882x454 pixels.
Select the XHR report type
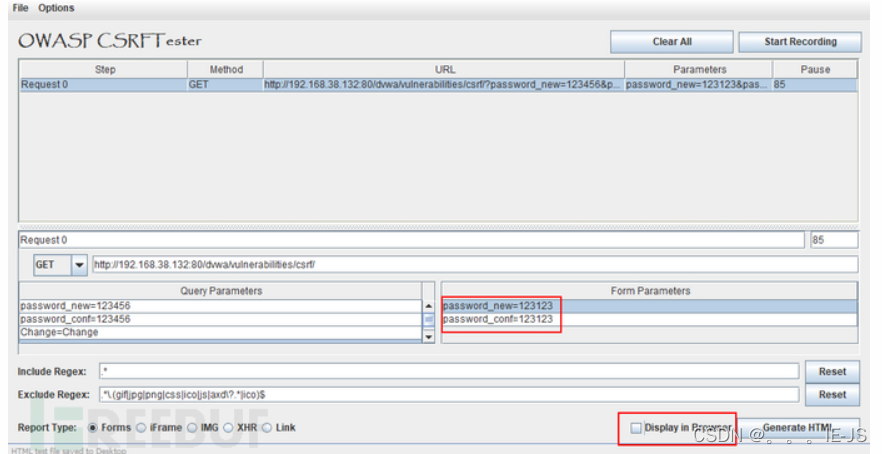(x=228, y=428)
